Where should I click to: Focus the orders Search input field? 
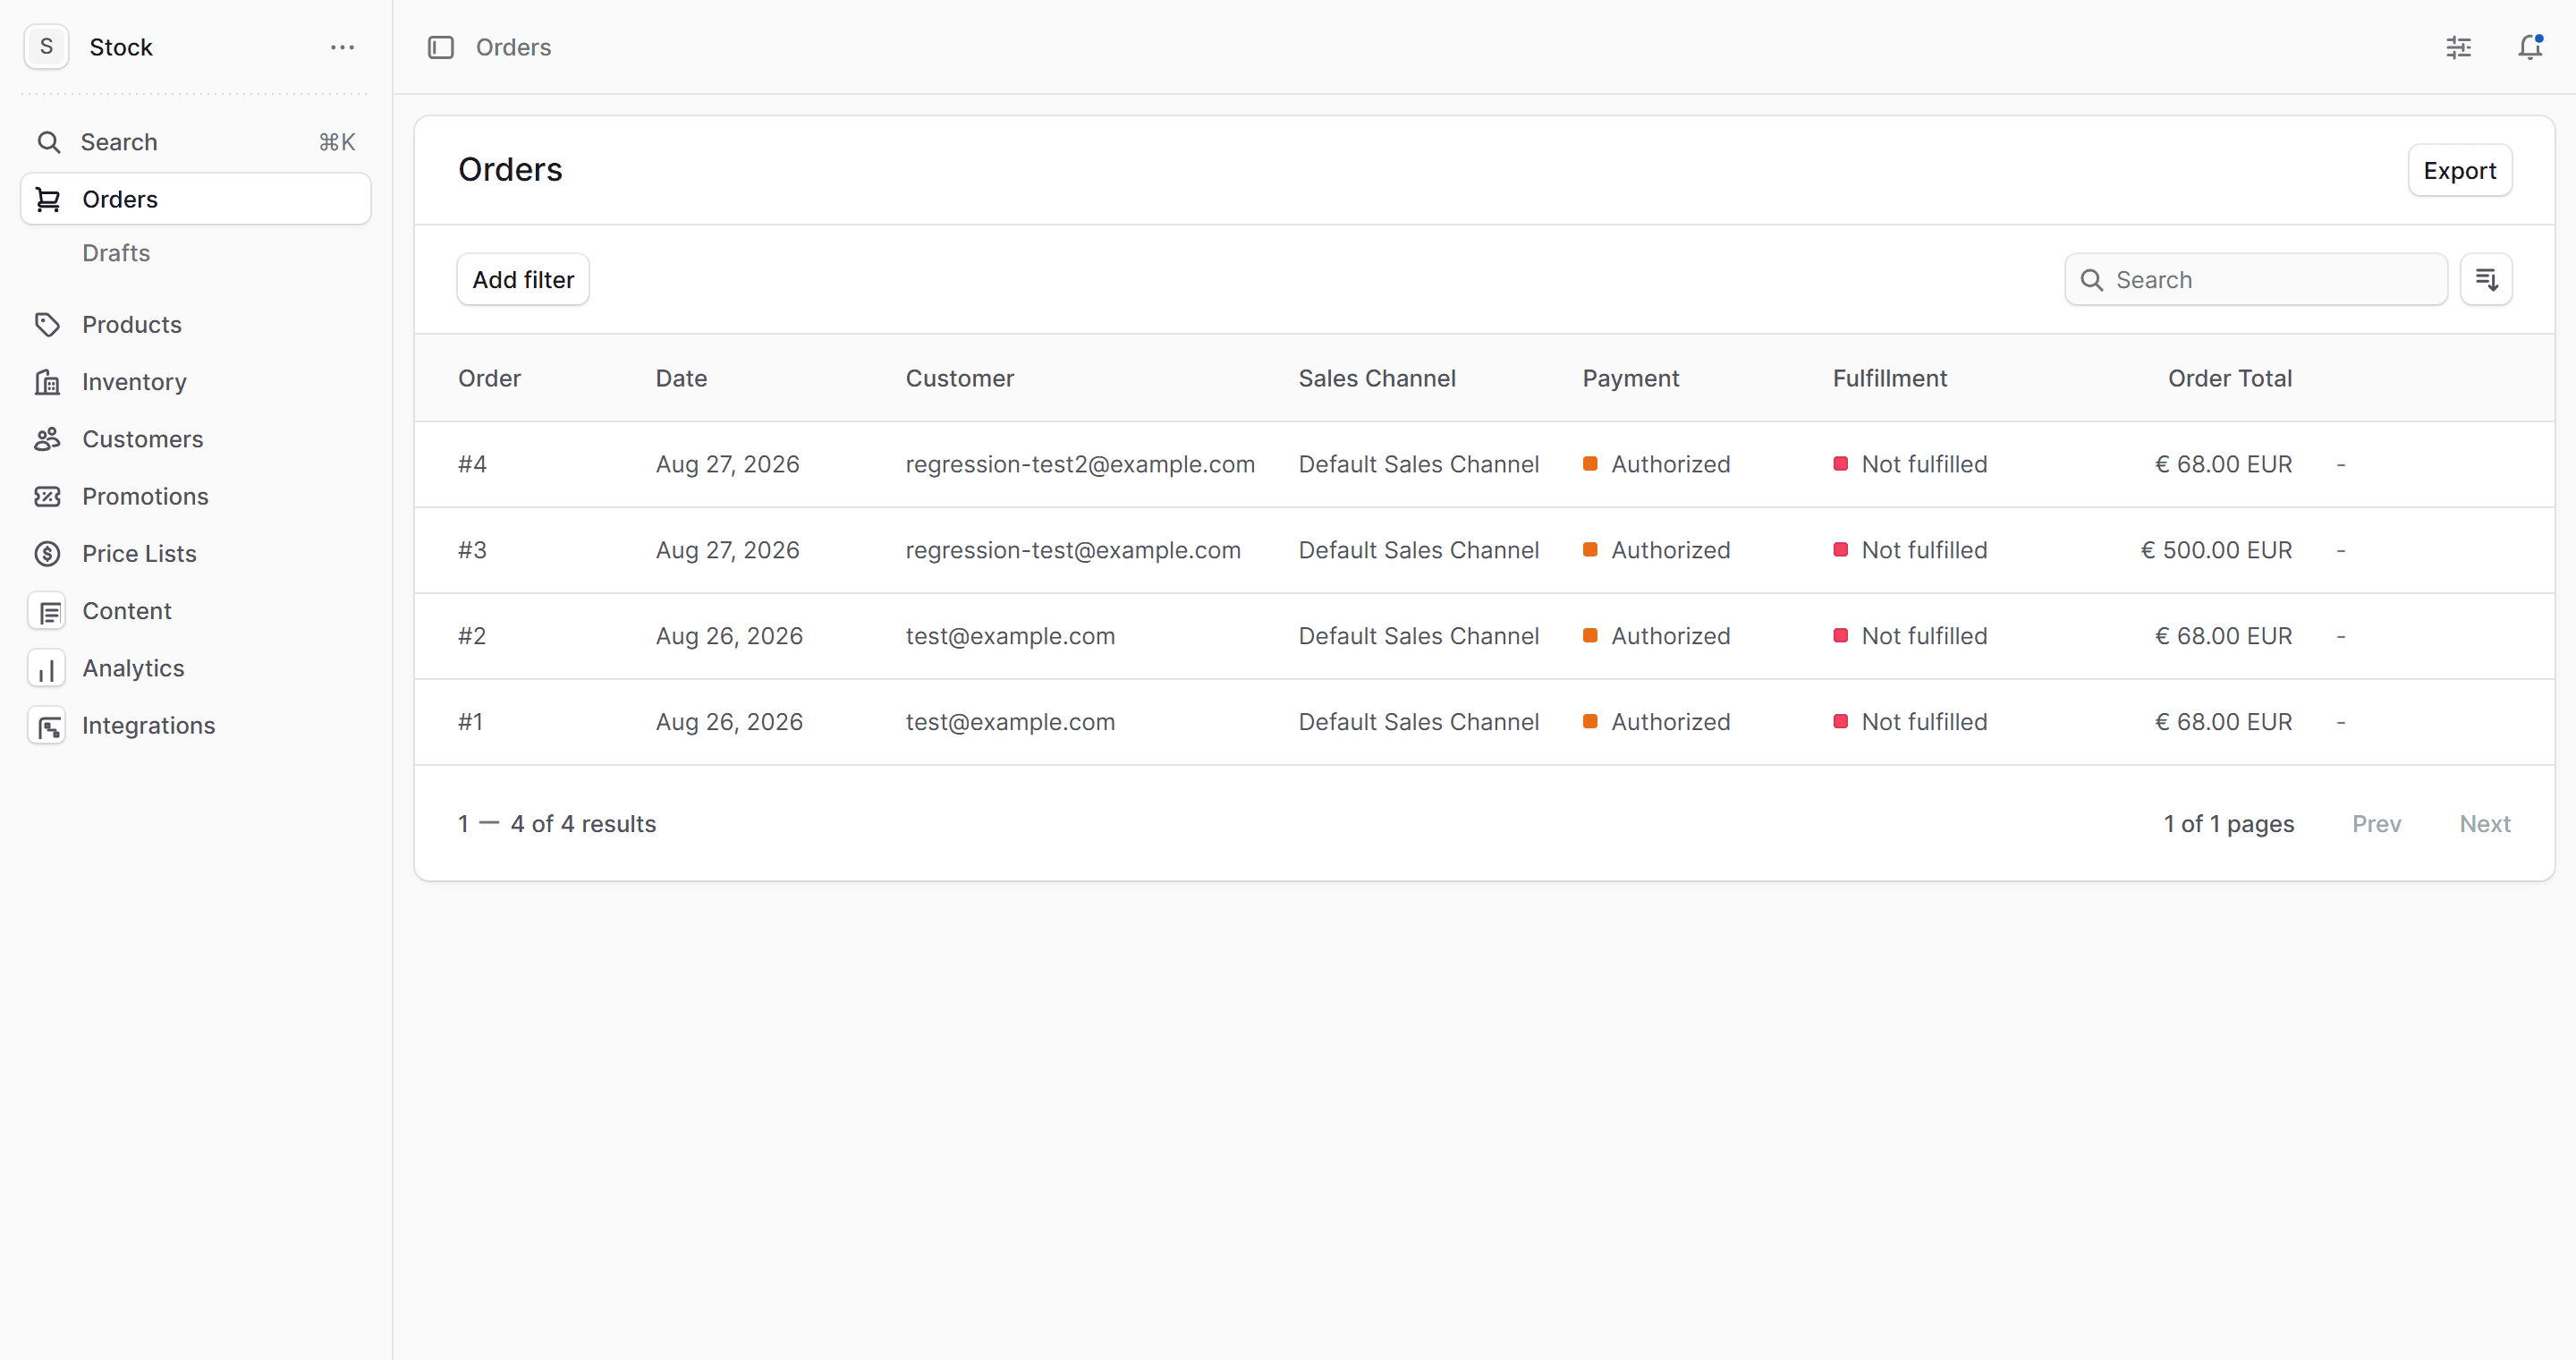tap(2256, 279)
